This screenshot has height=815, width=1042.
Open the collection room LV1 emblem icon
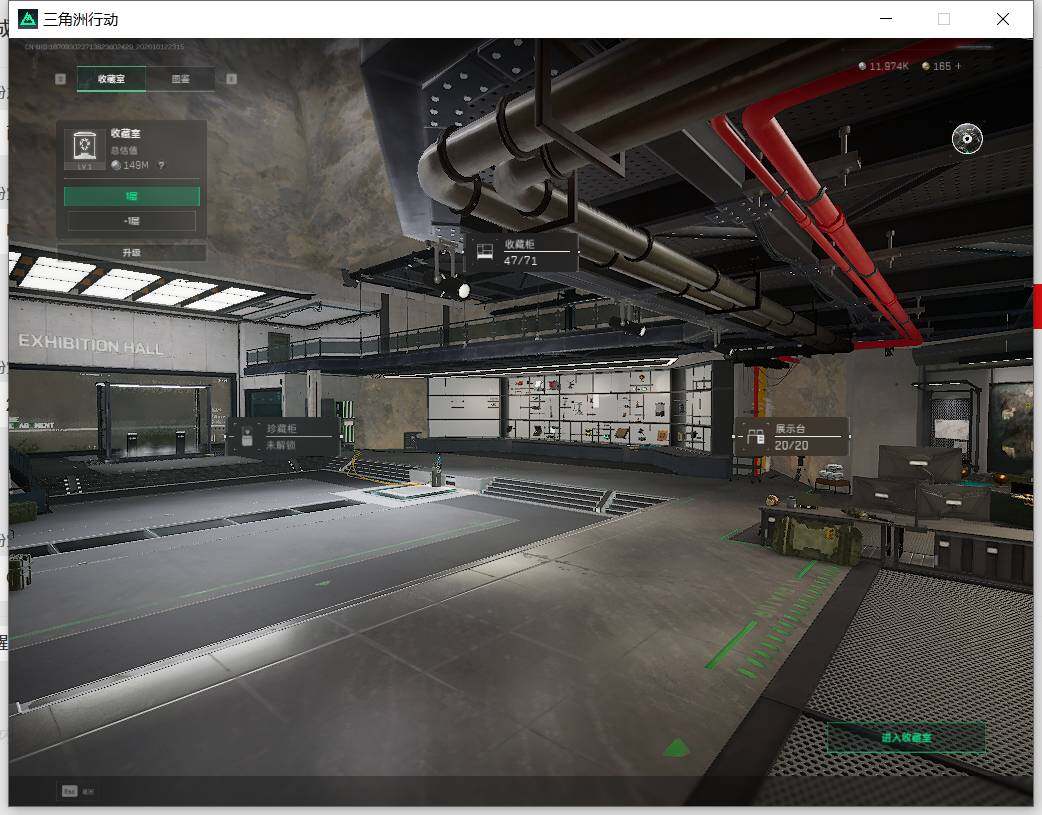(84, 150)
